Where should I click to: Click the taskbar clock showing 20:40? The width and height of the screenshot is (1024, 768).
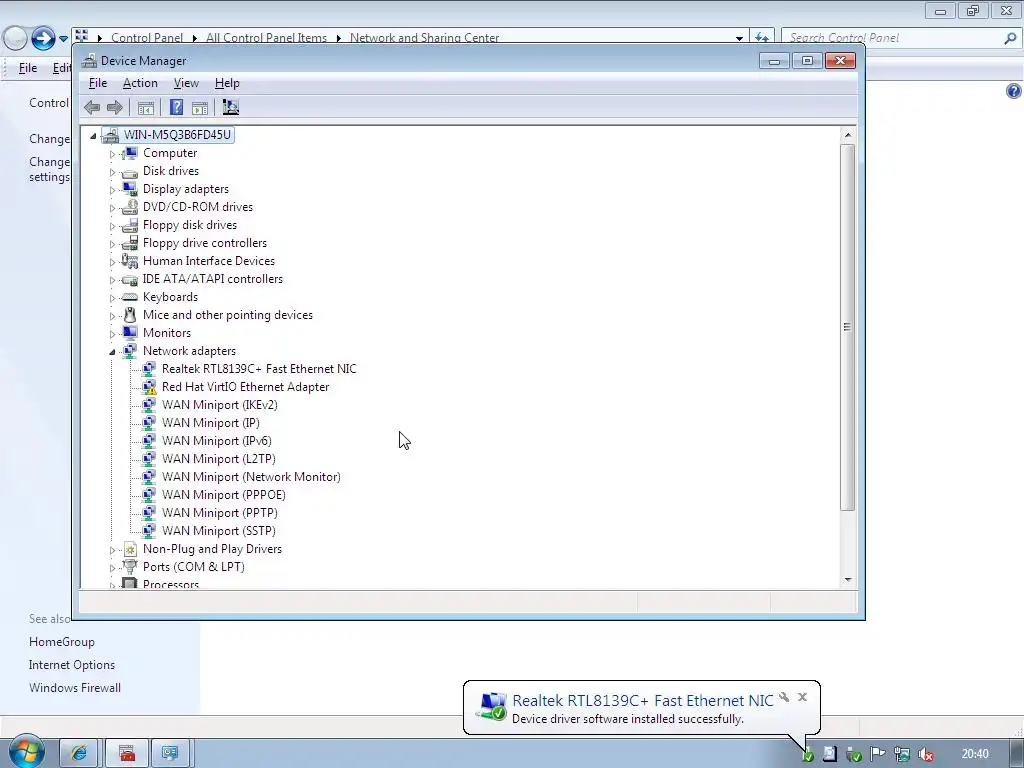(x=974, y=754)
